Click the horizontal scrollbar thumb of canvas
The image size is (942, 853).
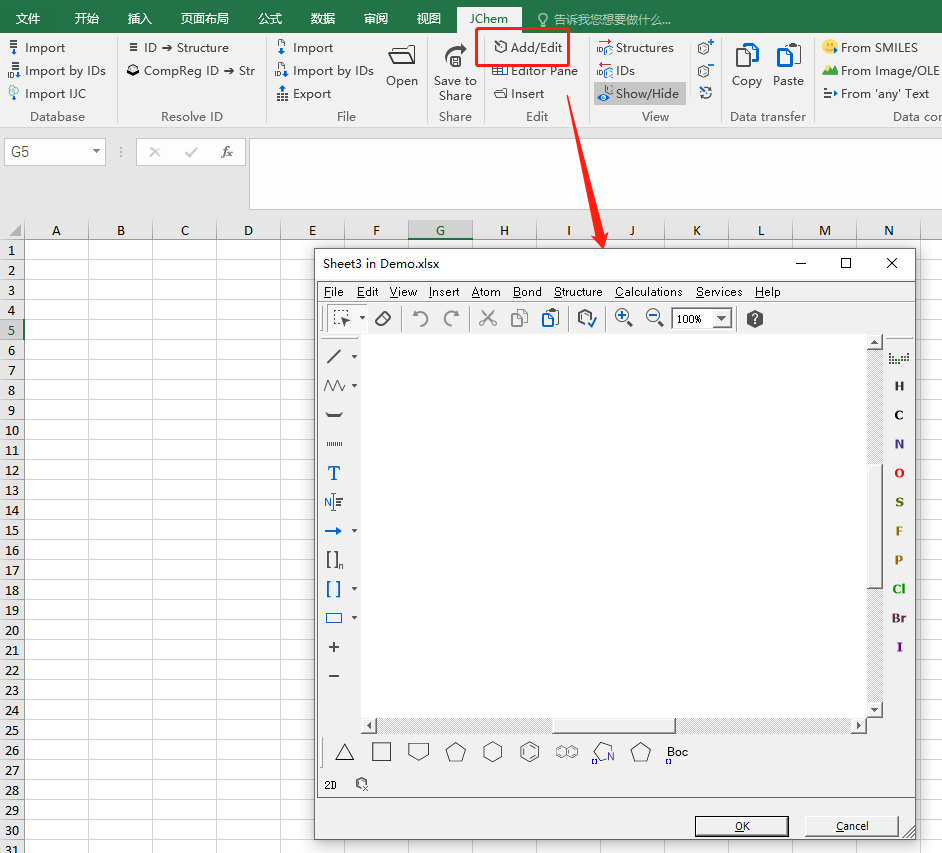coord(613,726)
